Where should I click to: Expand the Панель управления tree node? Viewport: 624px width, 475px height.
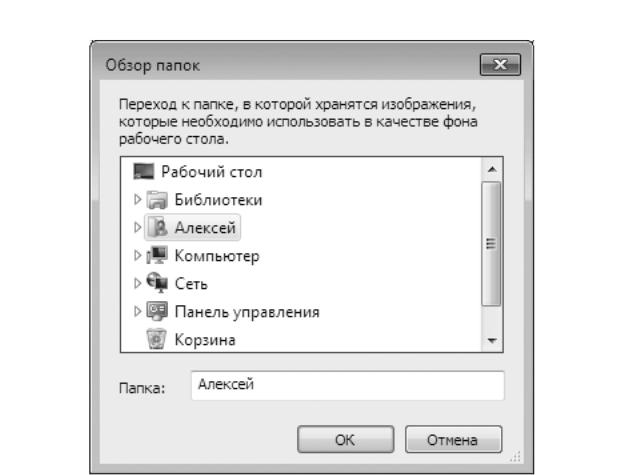point(137,311)
